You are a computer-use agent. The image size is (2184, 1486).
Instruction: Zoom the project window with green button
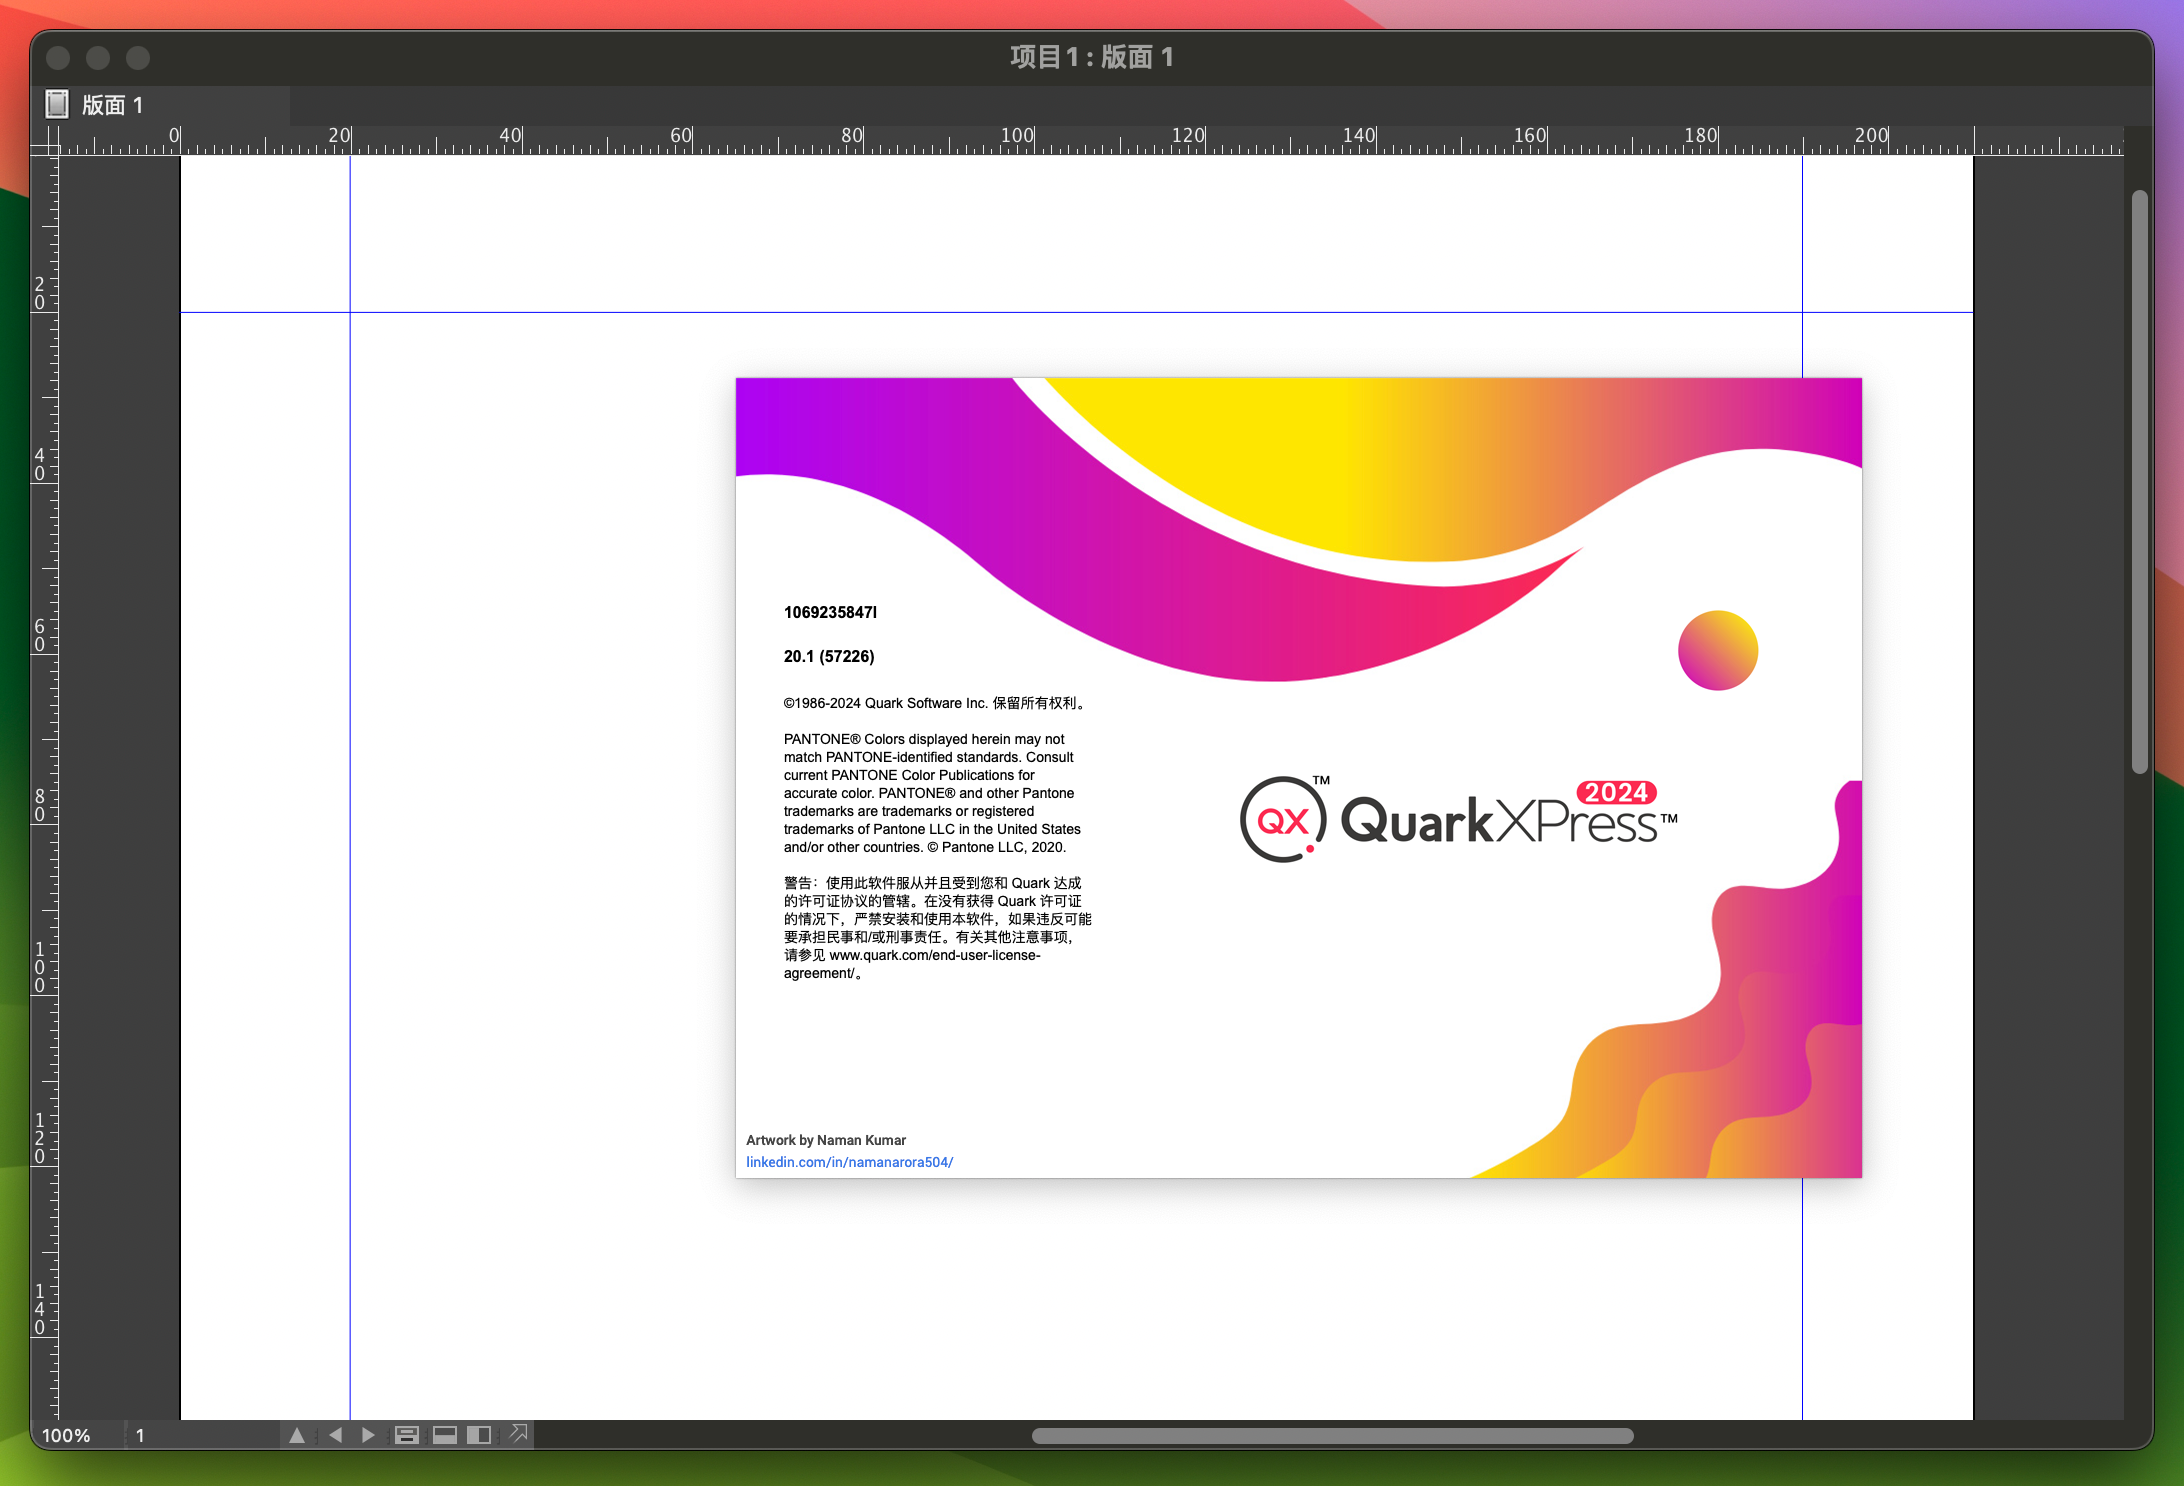click(138, 58)
